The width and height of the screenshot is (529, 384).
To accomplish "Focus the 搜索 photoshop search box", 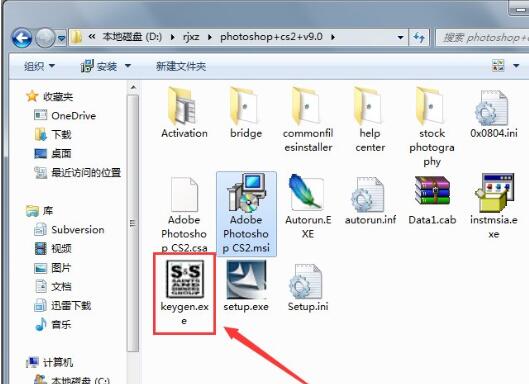I will (x=482, y=37).
